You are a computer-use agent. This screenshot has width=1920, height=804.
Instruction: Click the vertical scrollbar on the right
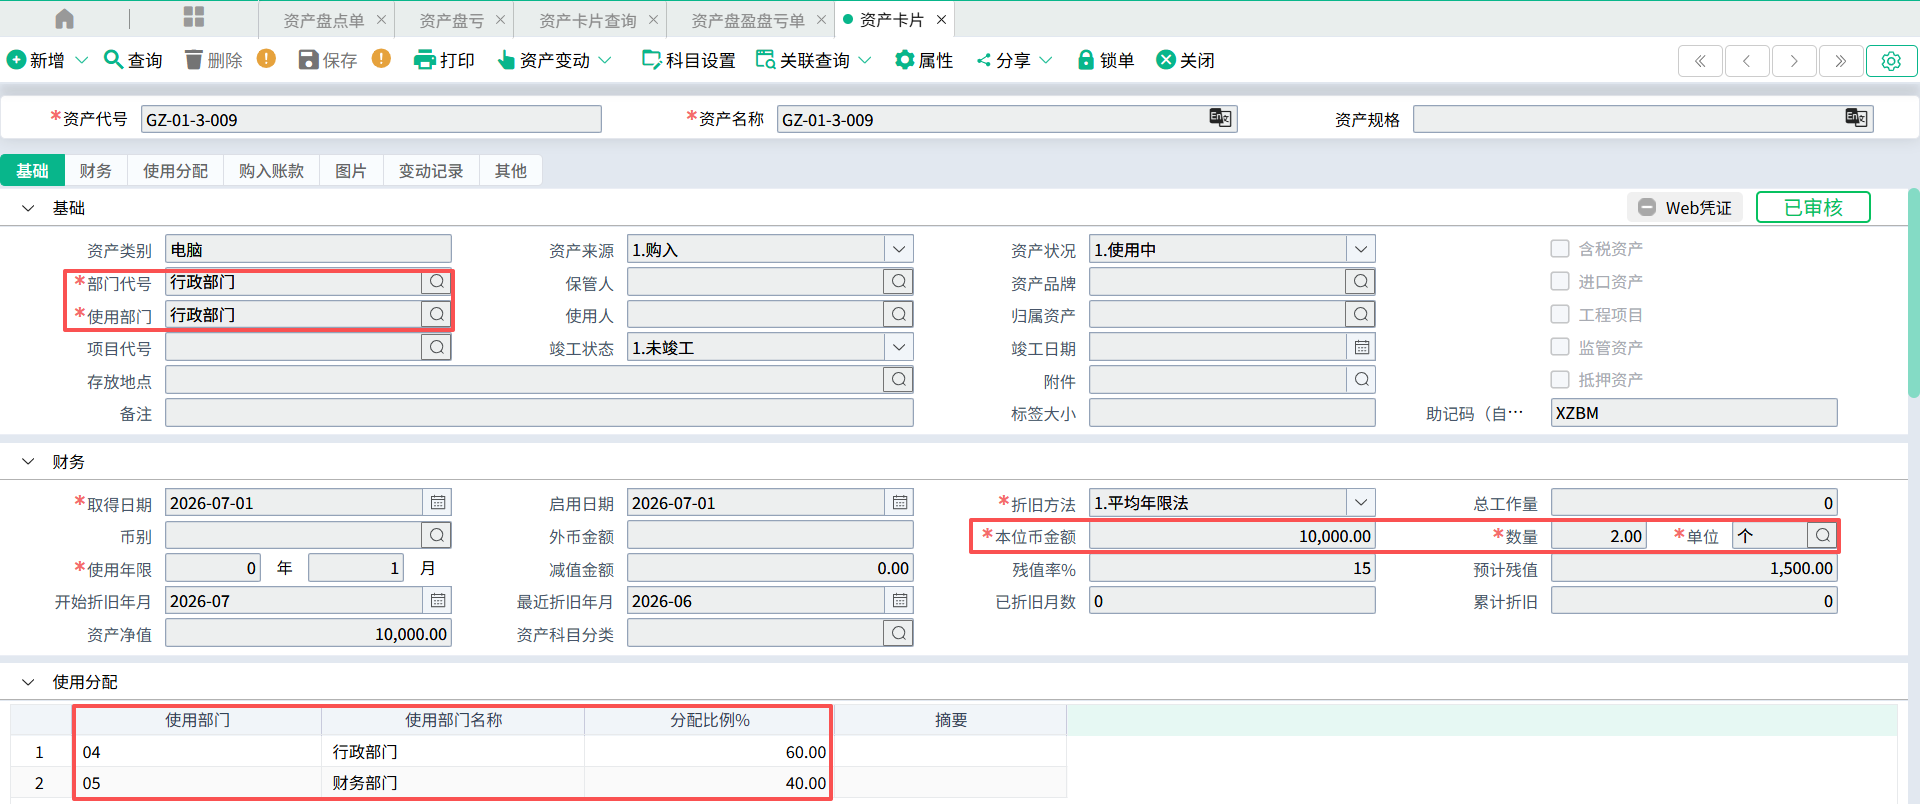1914,294
